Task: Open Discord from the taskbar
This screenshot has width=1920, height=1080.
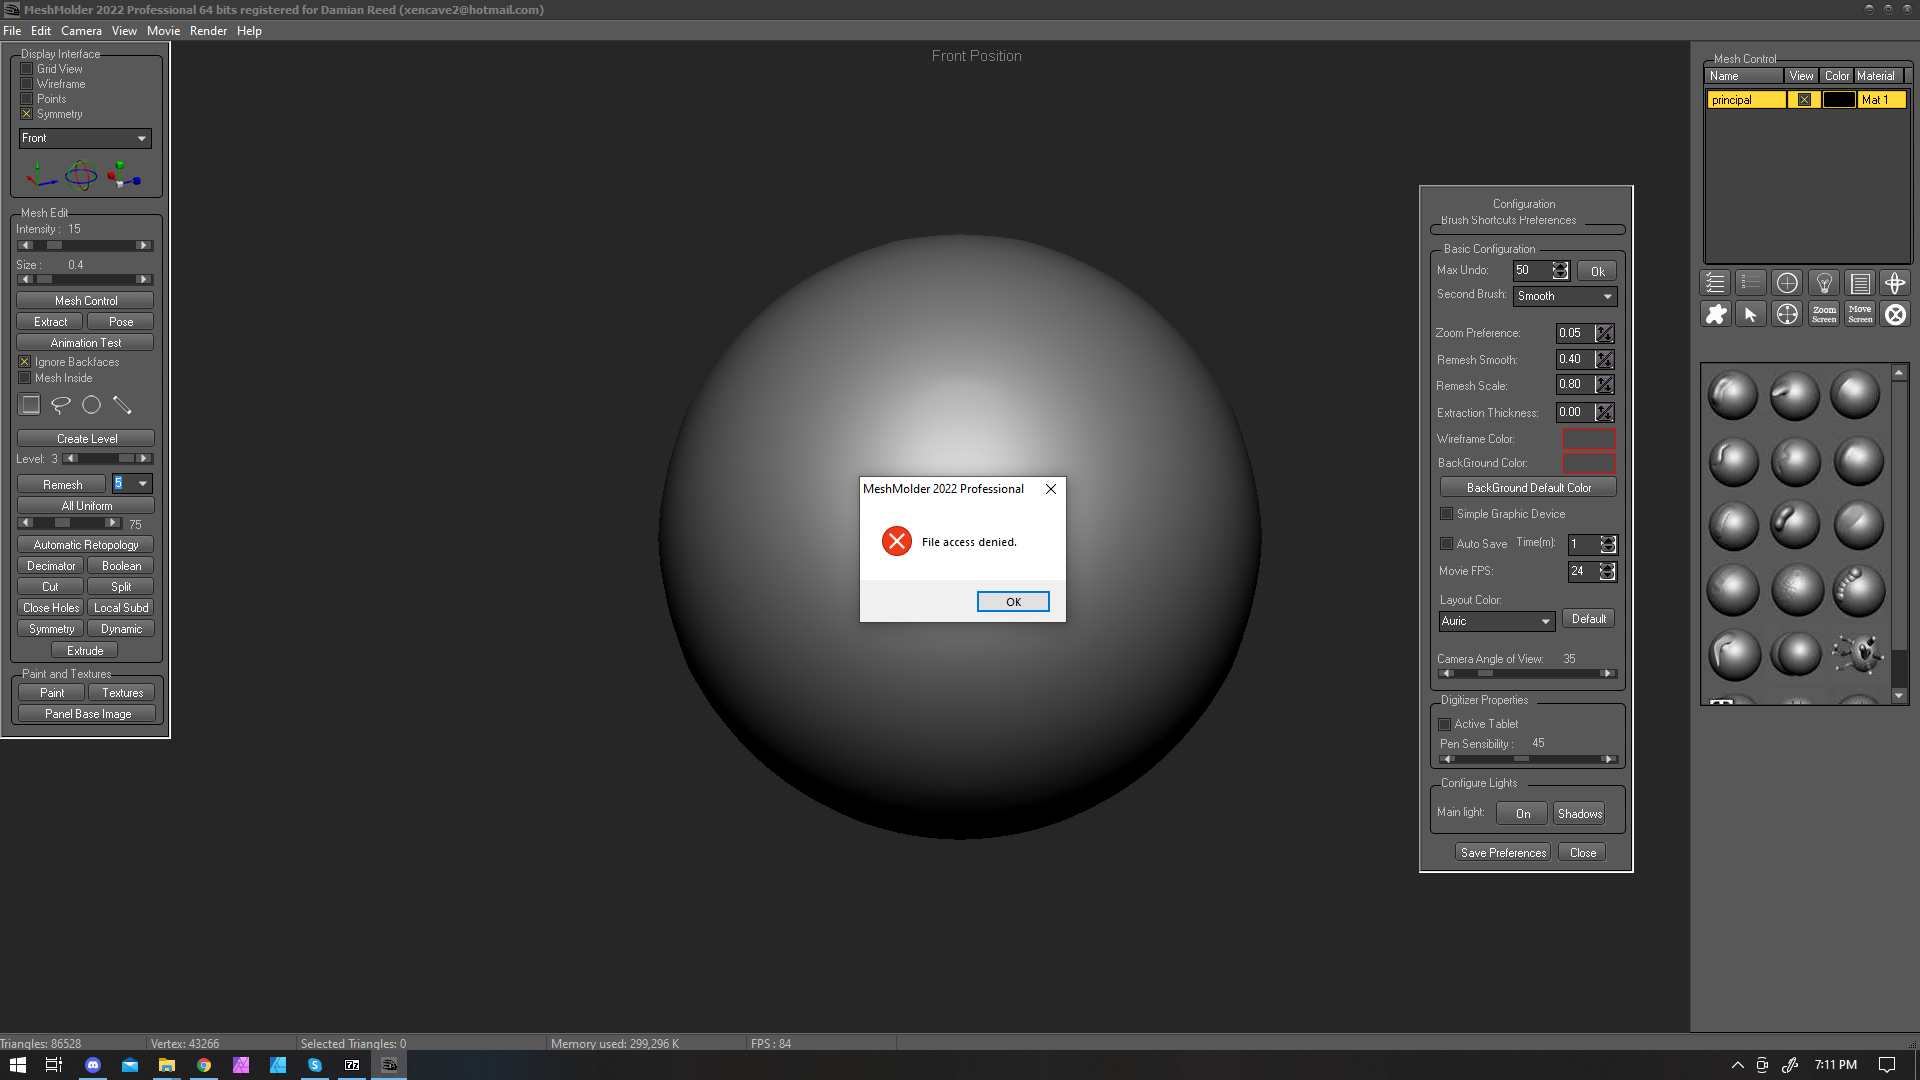Action: [93, 1065]
